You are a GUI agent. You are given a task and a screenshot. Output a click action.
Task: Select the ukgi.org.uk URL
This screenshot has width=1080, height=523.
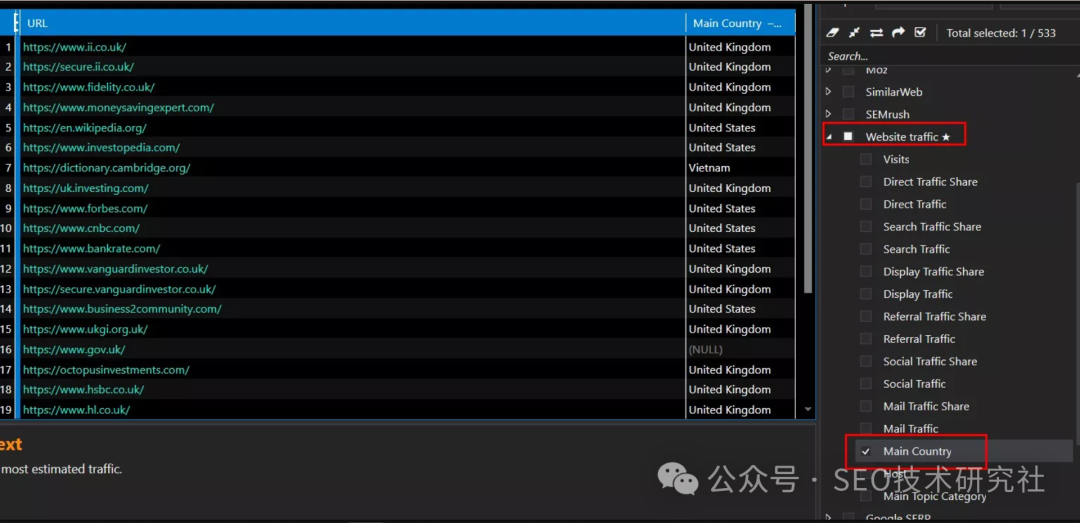[85, 329]
